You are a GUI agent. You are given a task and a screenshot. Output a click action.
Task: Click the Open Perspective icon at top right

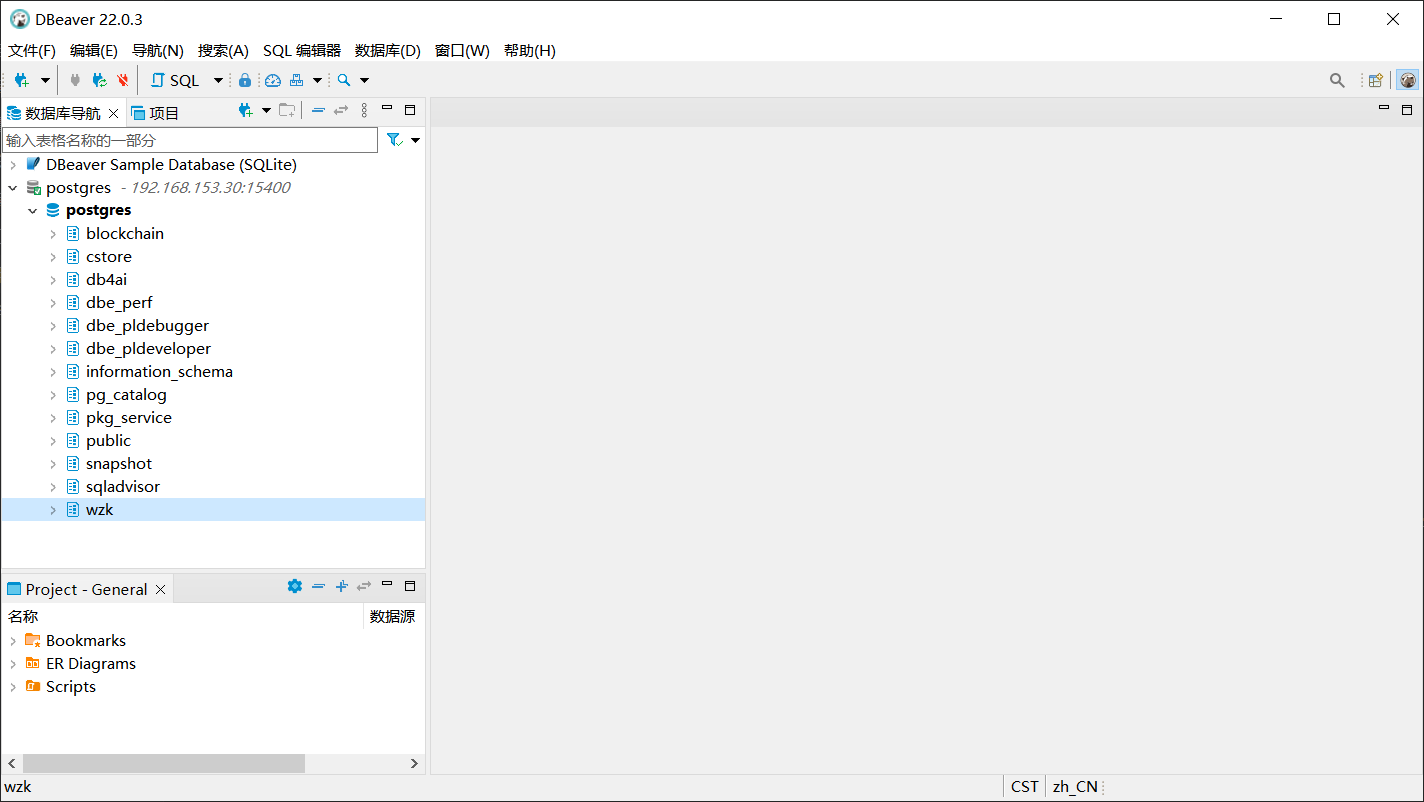pos(1376,80)
